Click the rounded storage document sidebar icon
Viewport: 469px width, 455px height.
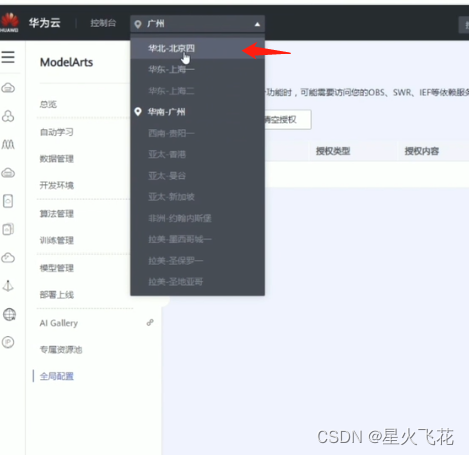[8, 201]
